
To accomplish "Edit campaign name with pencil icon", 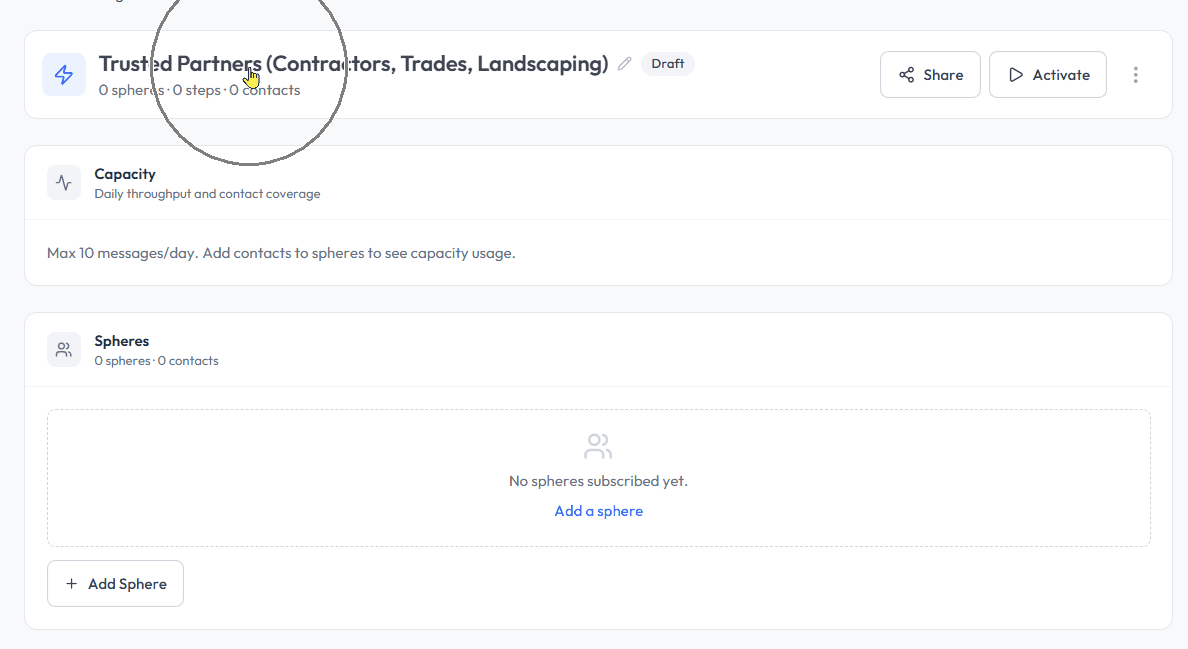I will 625,64.
